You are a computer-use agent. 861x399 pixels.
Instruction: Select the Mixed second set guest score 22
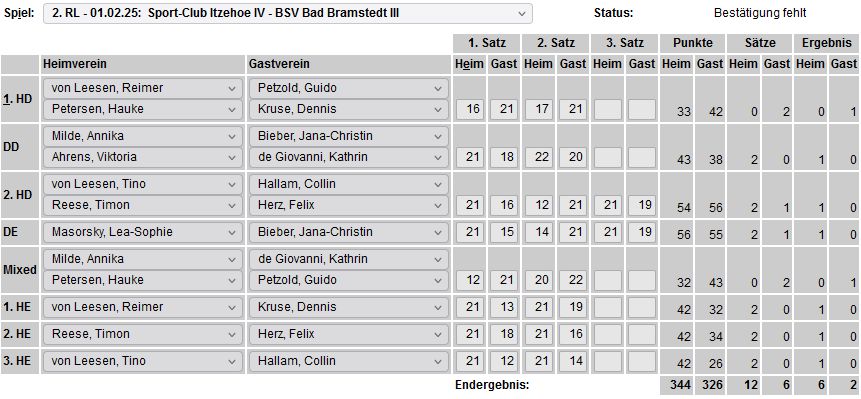573,280
